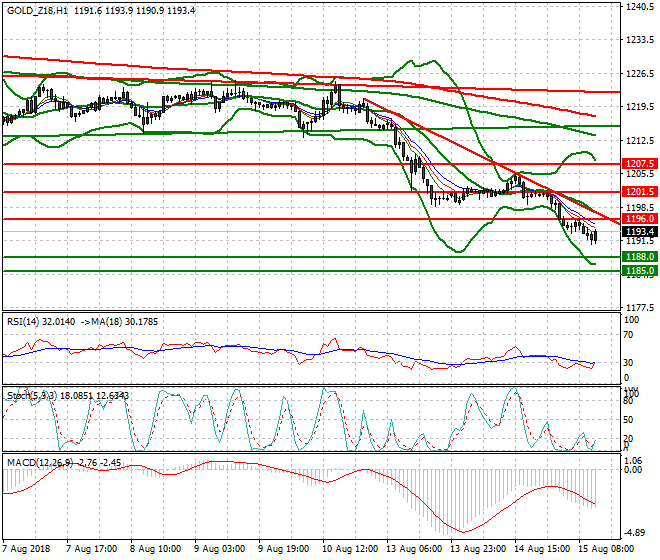Click the 1177.5 price axis value
Image resolution: width=660 pixels, height=560 pixels.
point(640,307)
